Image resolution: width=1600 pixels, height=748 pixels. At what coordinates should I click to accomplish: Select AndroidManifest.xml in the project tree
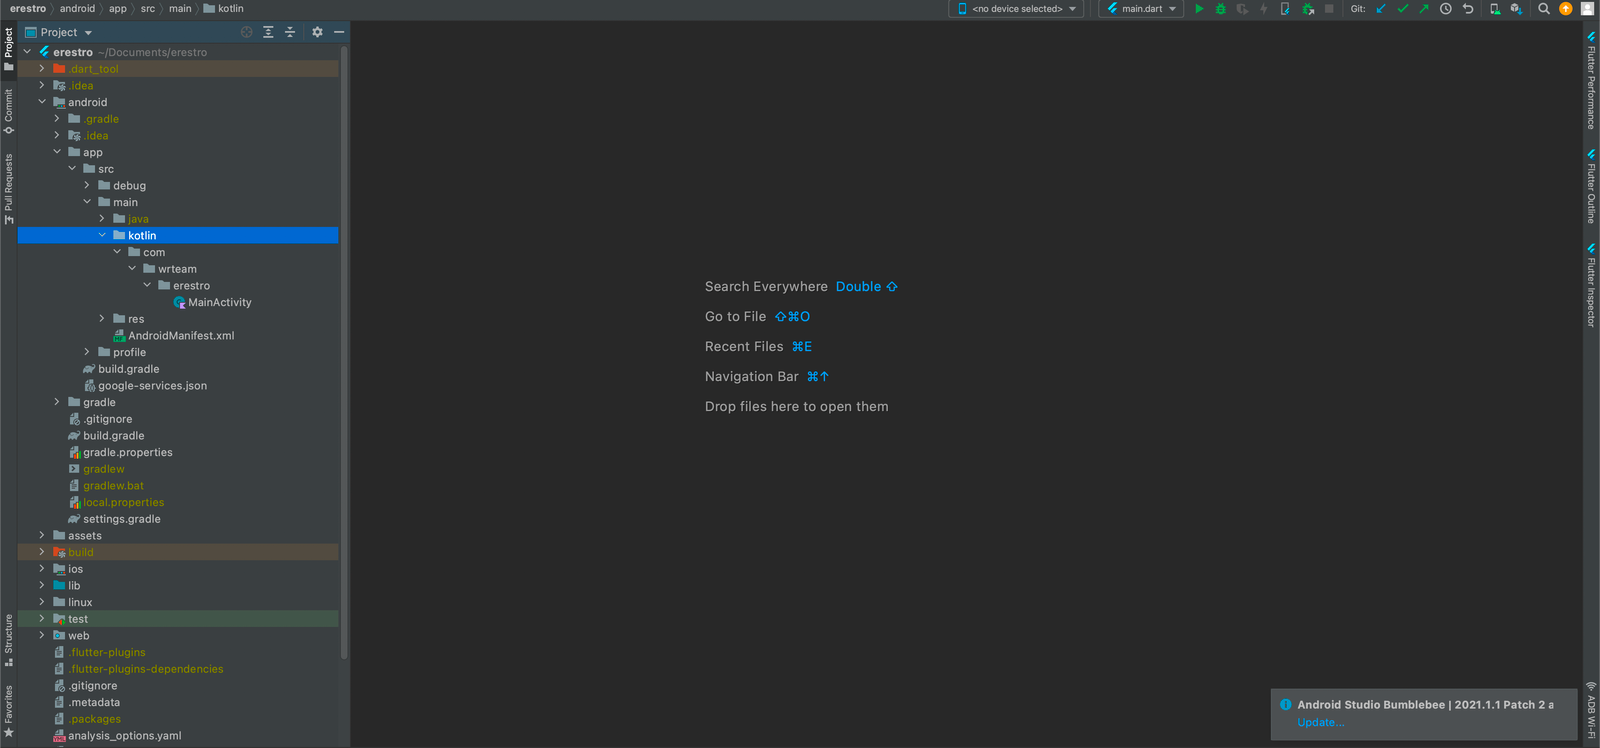coord(181,336)
